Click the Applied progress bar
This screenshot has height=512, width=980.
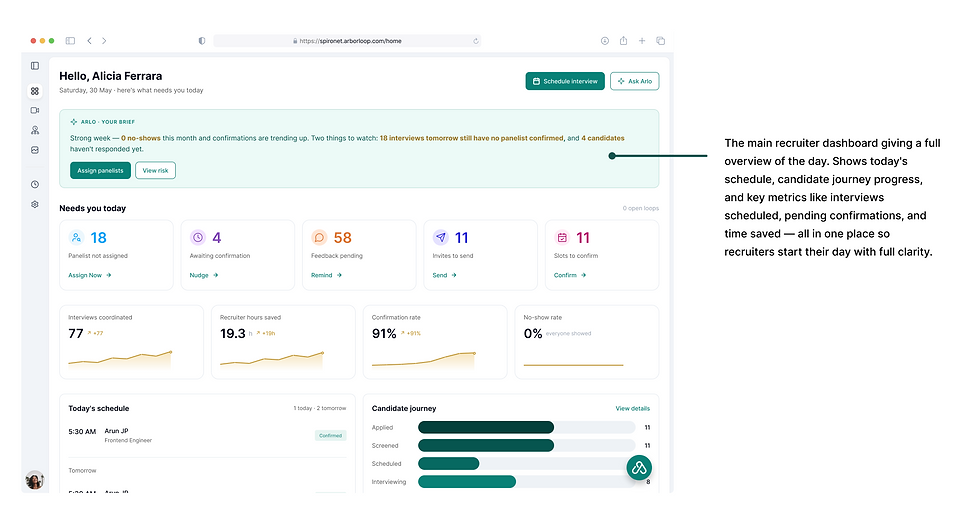[x=527, y=427]
